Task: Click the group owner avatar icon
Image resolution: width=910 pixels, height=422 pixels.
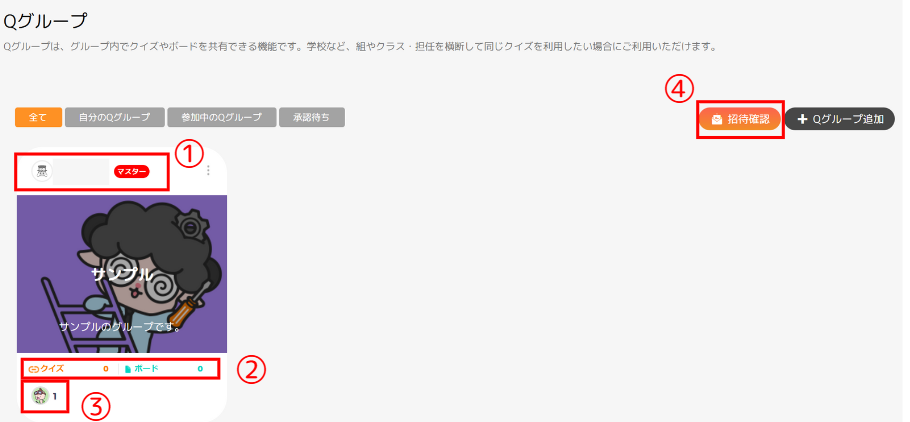Action: [42, 171]
